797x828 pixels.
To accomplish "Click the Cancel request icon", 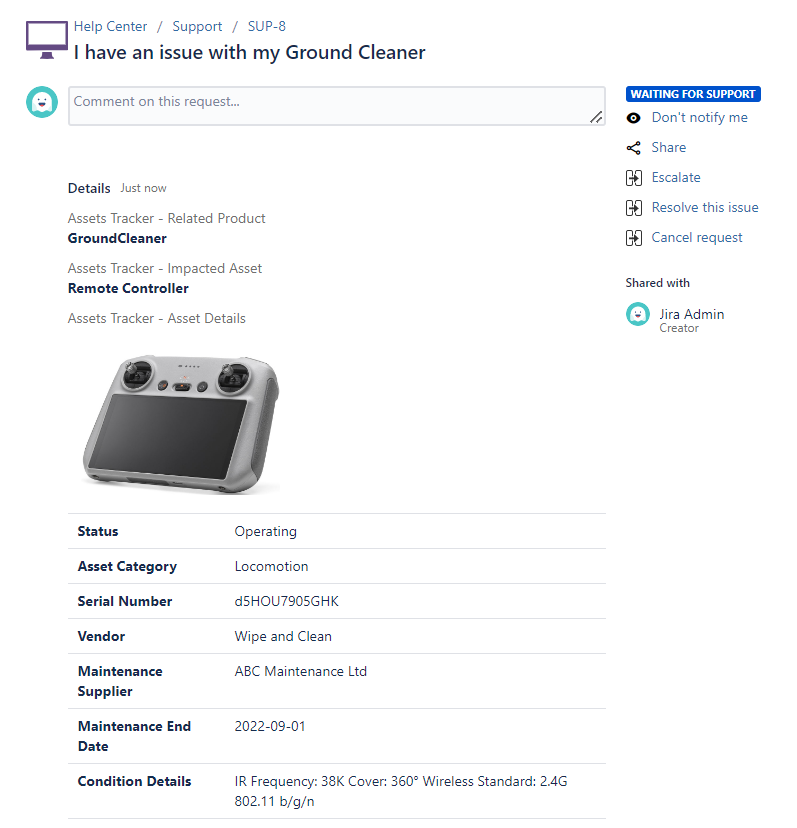I will 633,238.
